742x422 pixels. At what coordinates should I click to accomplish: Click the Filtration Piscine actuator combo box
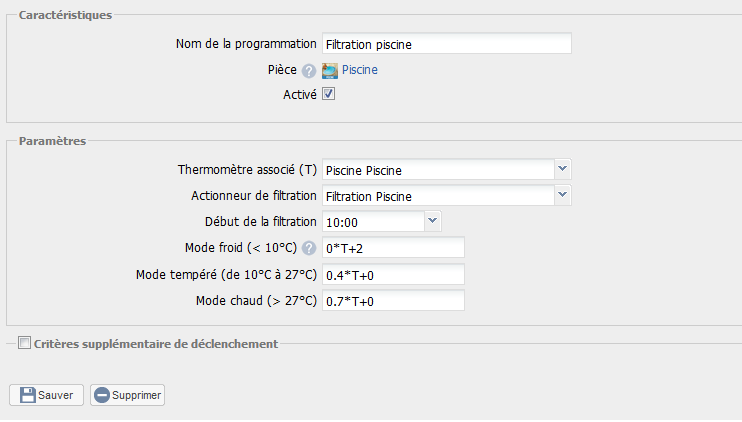pos(438,195)
